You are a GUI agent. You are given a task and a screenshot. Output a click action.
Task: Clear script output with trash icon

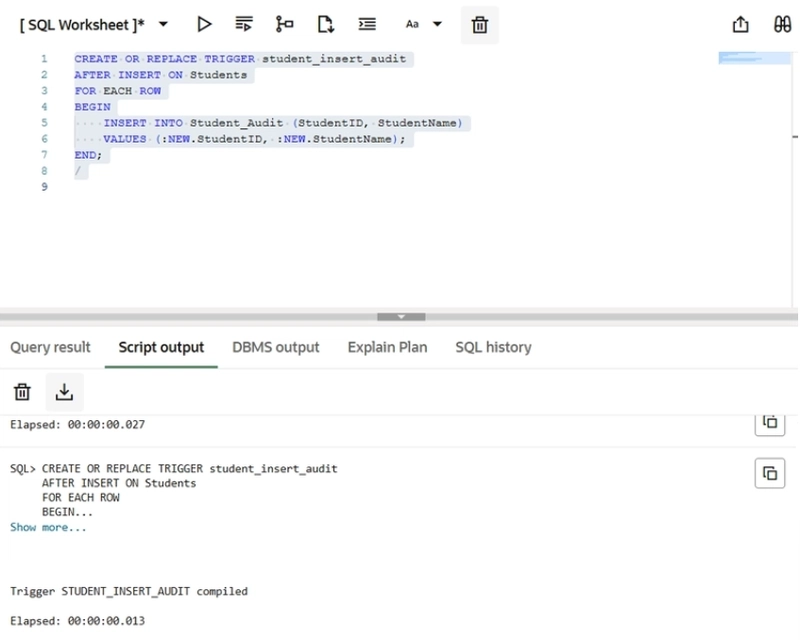22,392
